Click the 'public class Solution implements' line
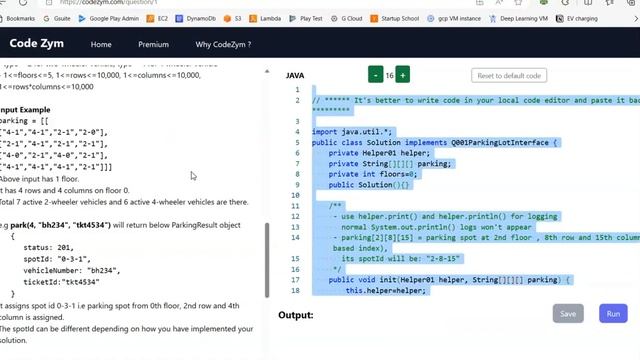Image resolution: width=640 pixels, height=360 pixels. [x=434, y=142]
